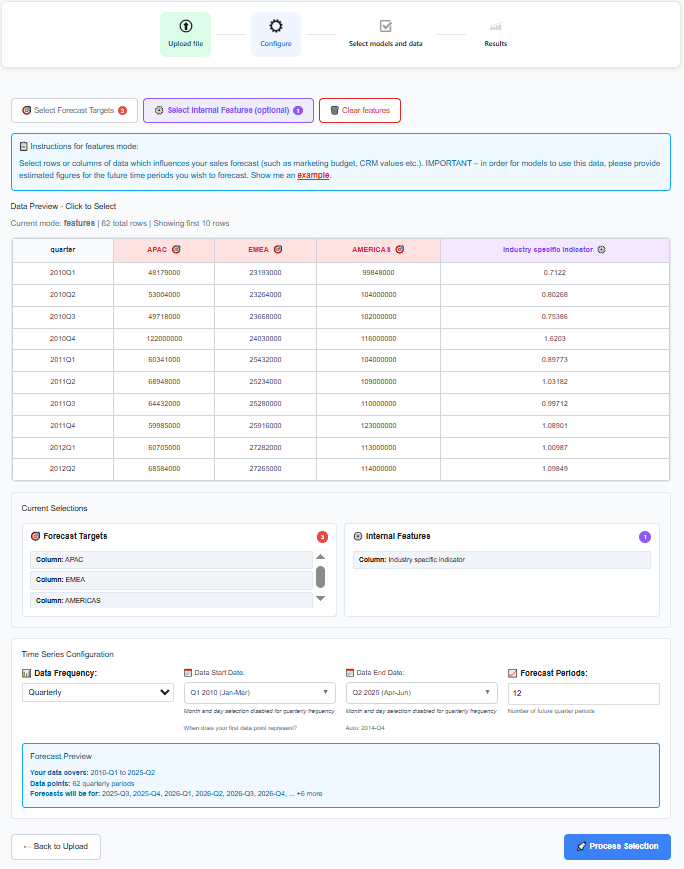684x869 pixels.
Task: Switch to Select Internal Features (optional) mode
Action: click(228, 110)
